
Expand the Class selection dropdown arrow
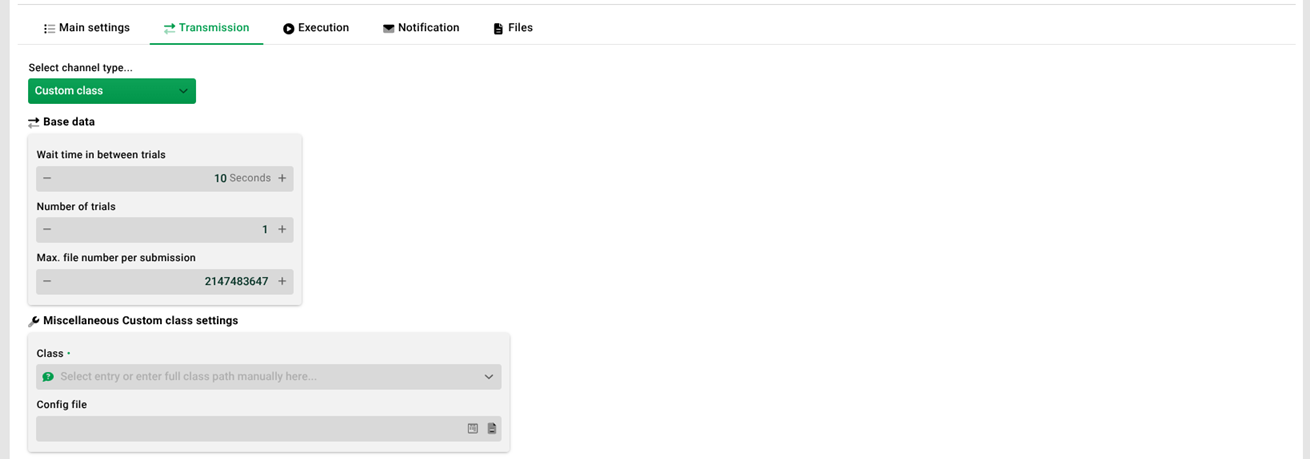coord(489,377)
